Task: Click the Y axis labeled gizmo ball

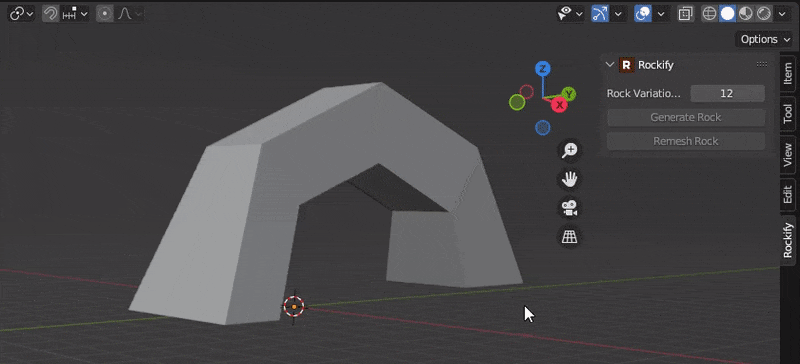Action: [x=569, y=94]
